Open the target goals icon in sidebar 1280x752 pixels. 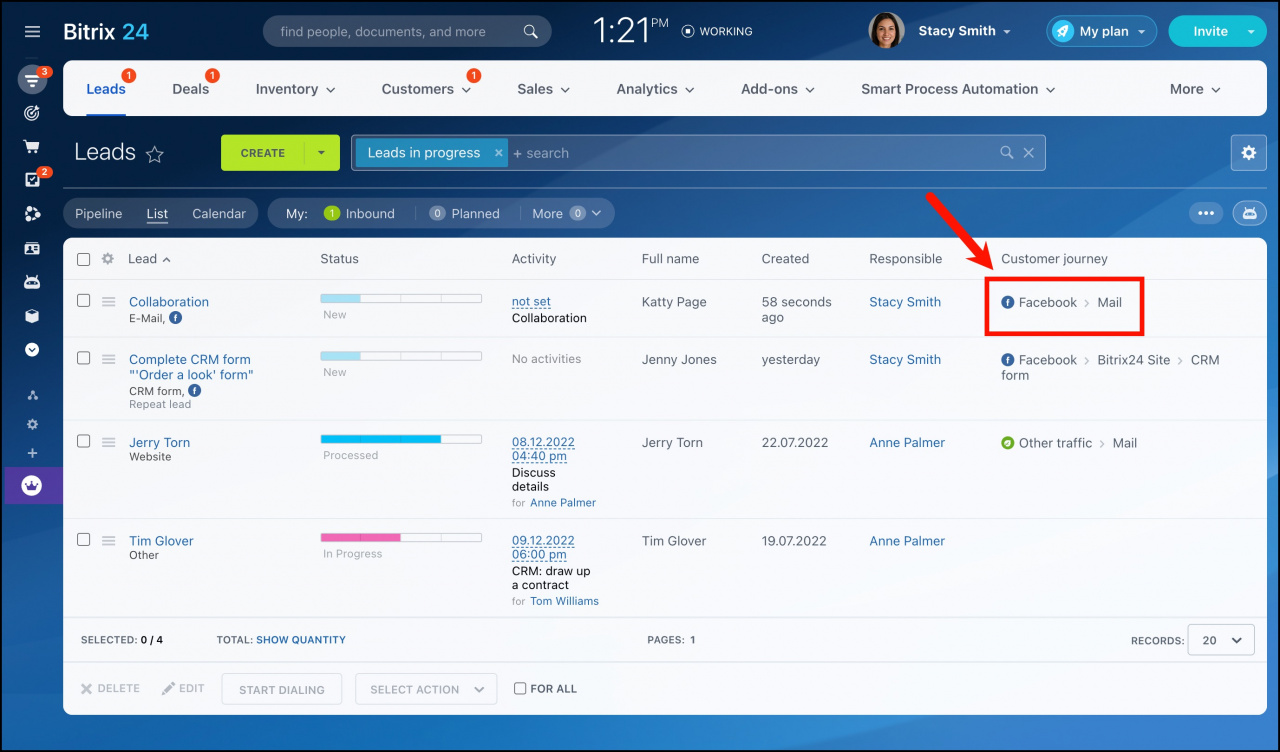pyautogui.click(x=32, y=114)
